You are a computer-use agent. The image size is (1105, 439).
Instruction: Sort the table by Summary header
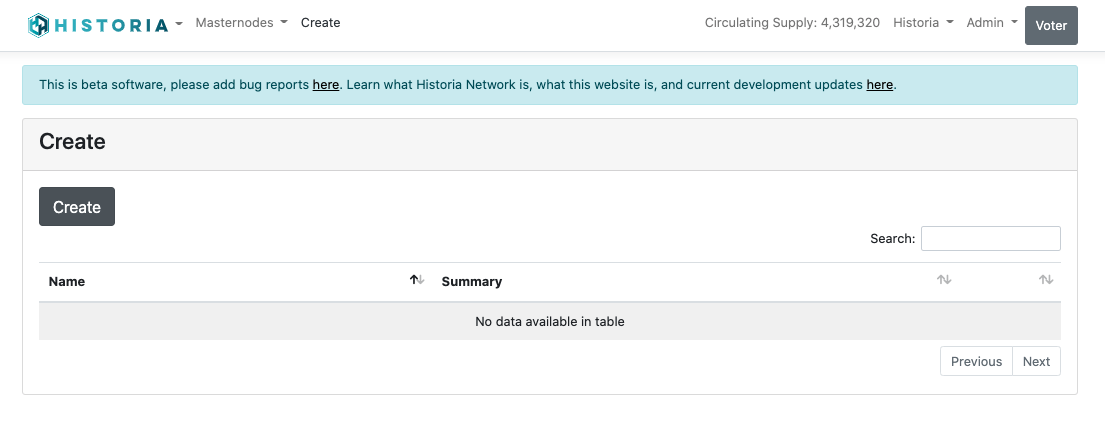471,282
